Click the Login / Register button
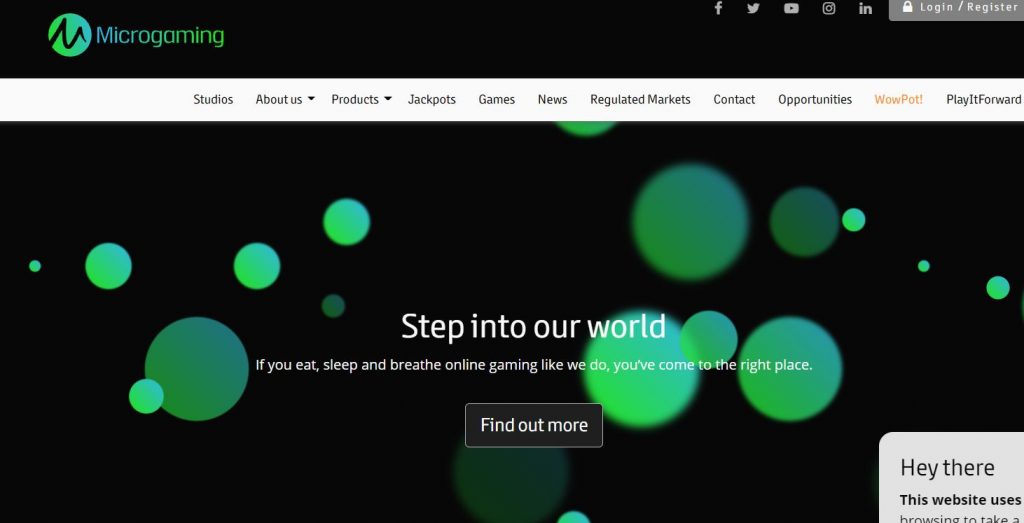The image size is (1024, 523). coord(968,7)
